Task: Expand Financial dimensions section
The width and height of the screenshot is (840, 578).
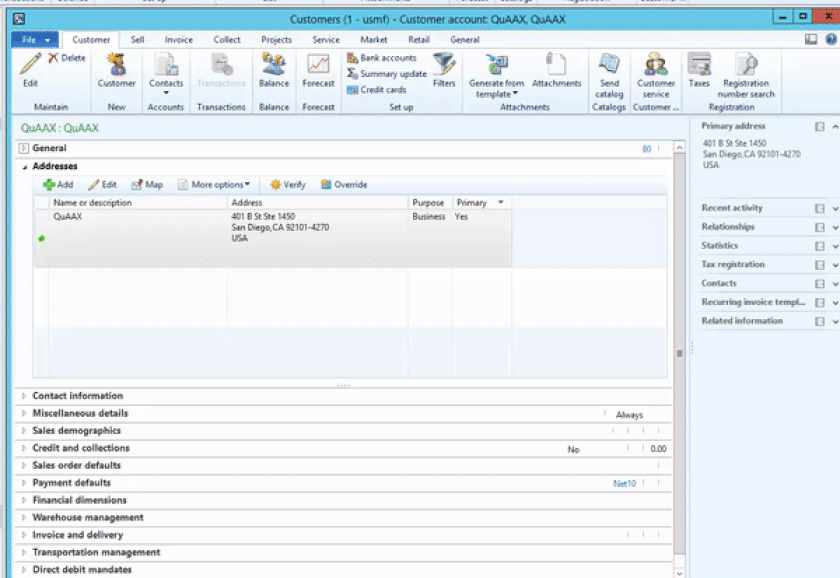Action: (x=24, y=500)
